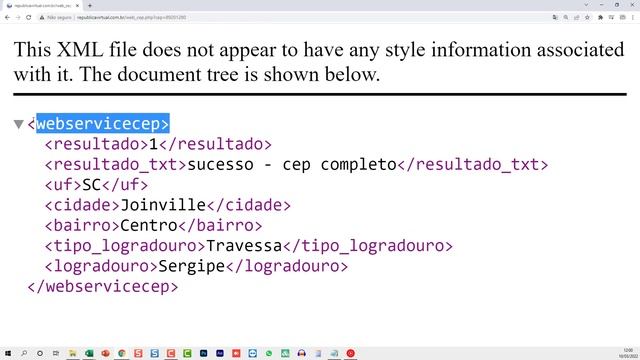Bookmark this page with the star icon

(x=587, y=18)
